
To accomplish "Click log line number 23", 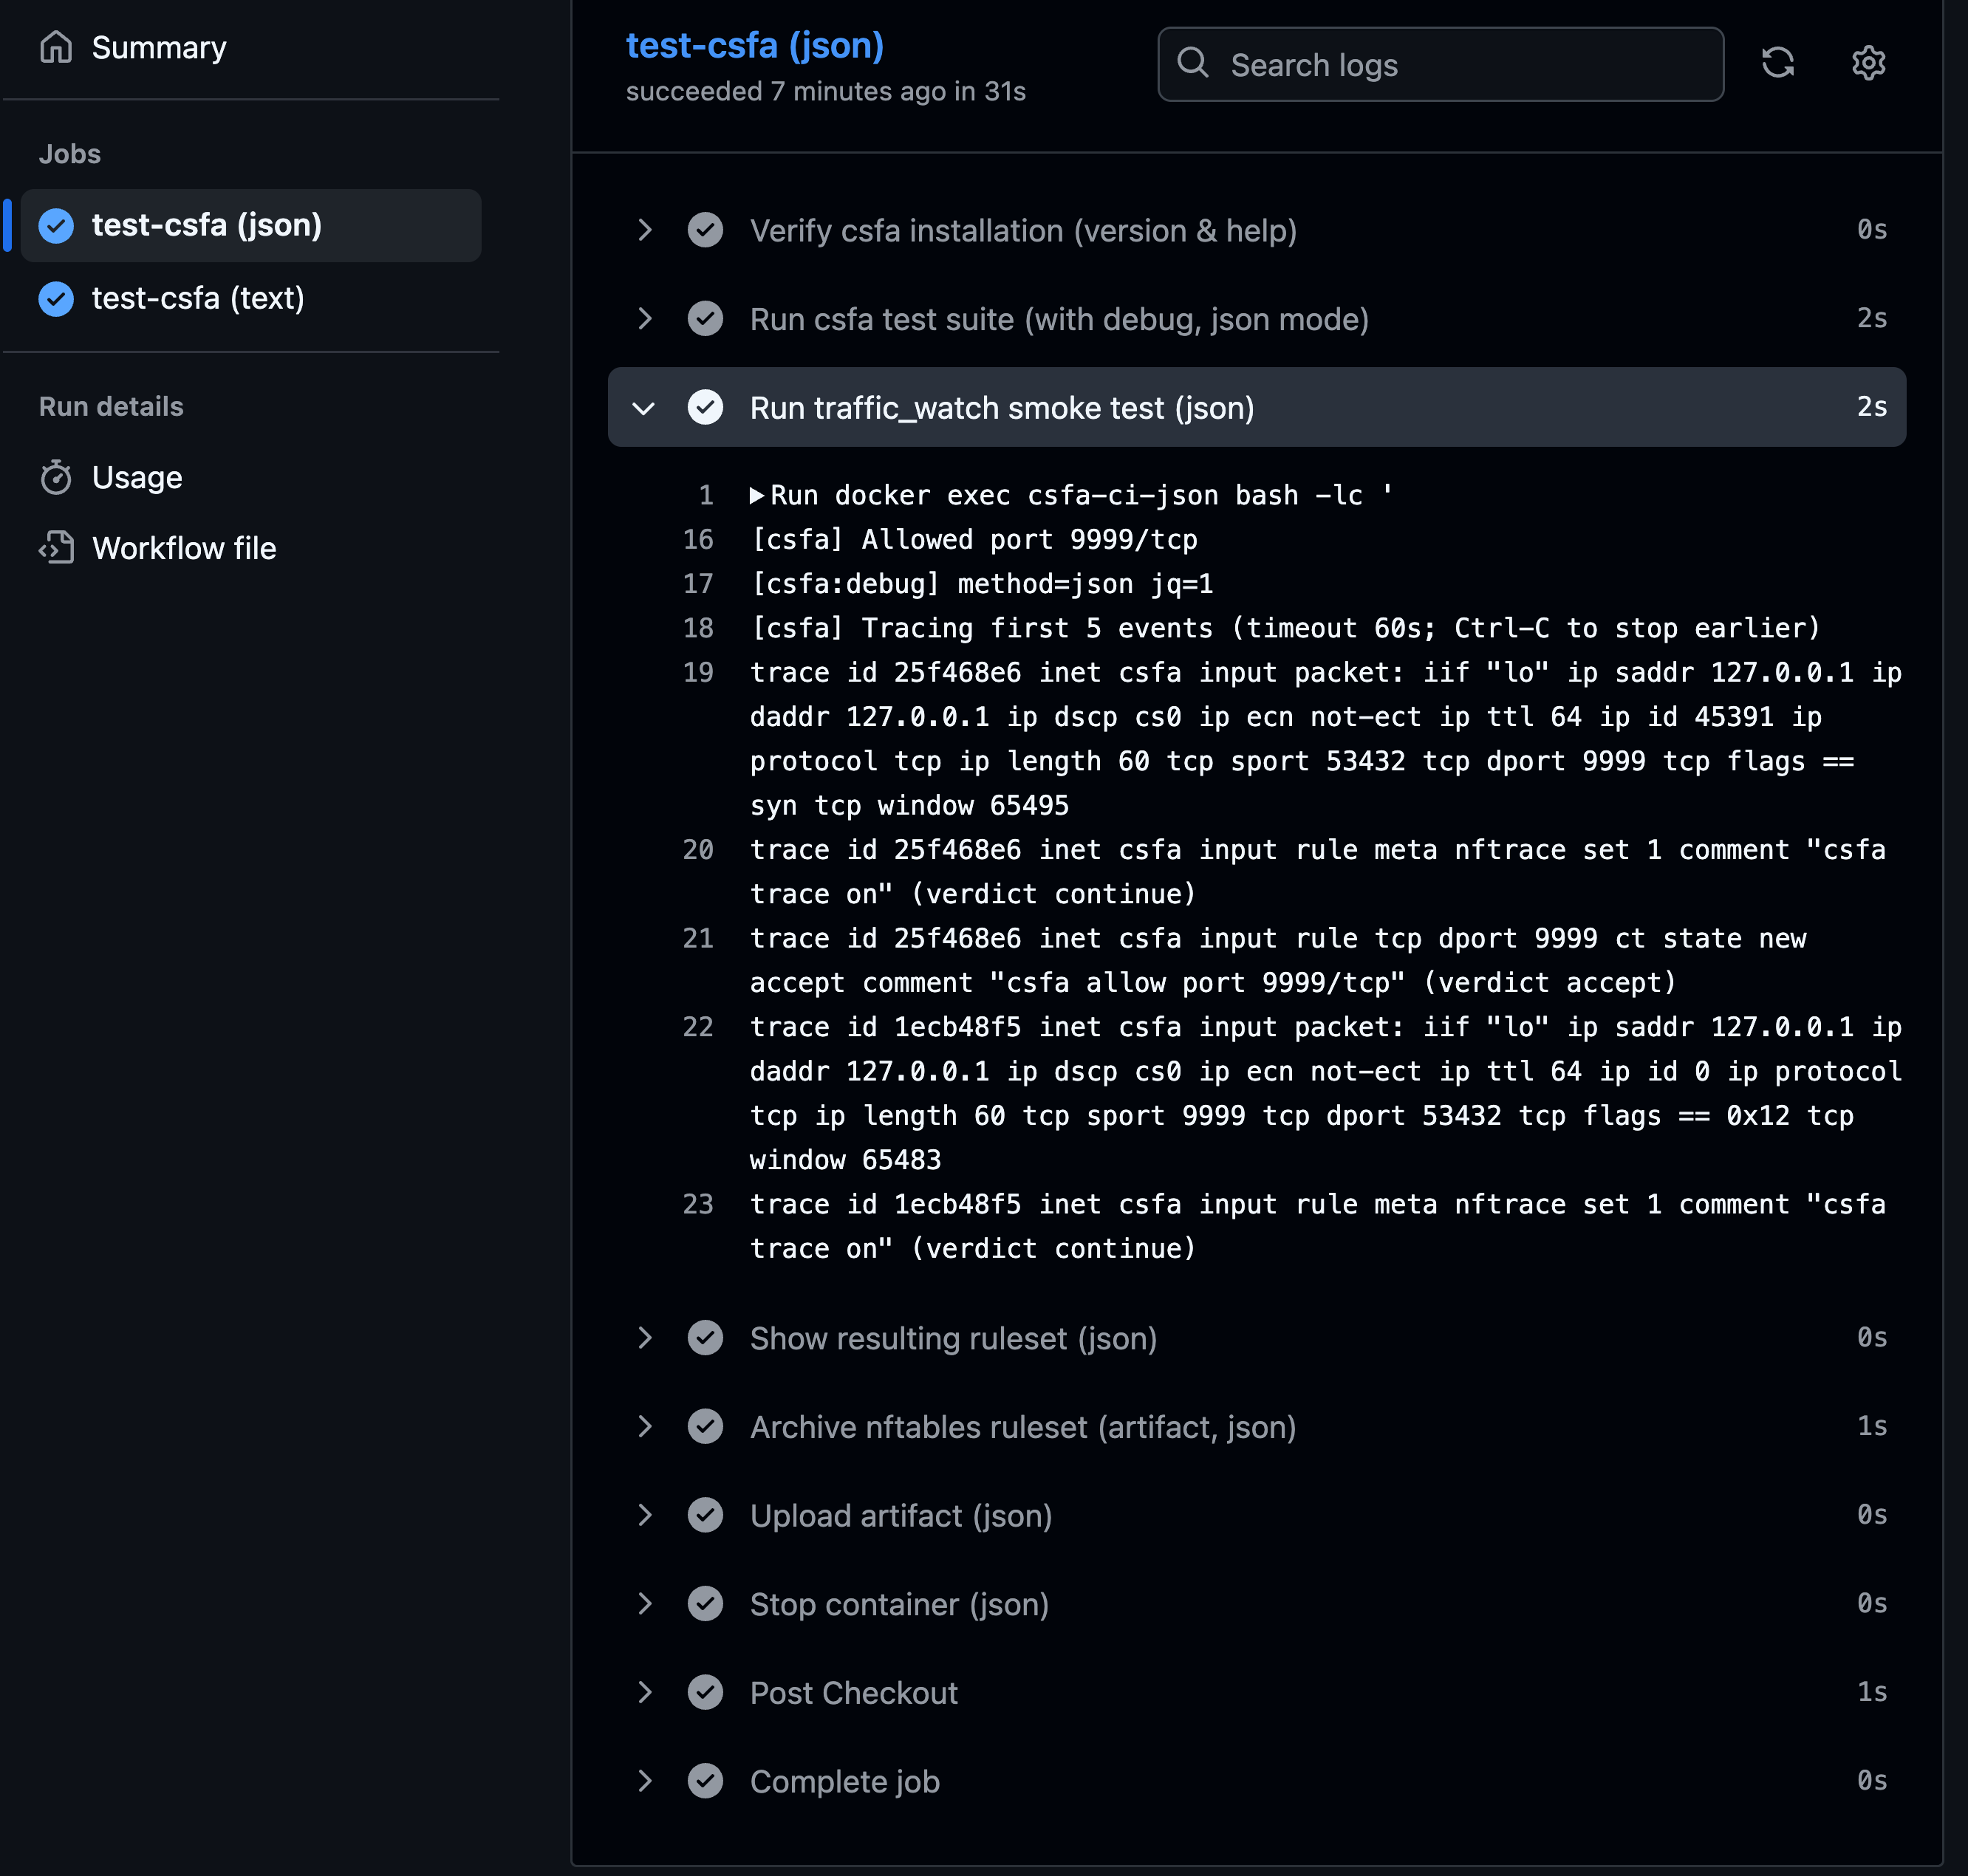I will pos(698,1204).
